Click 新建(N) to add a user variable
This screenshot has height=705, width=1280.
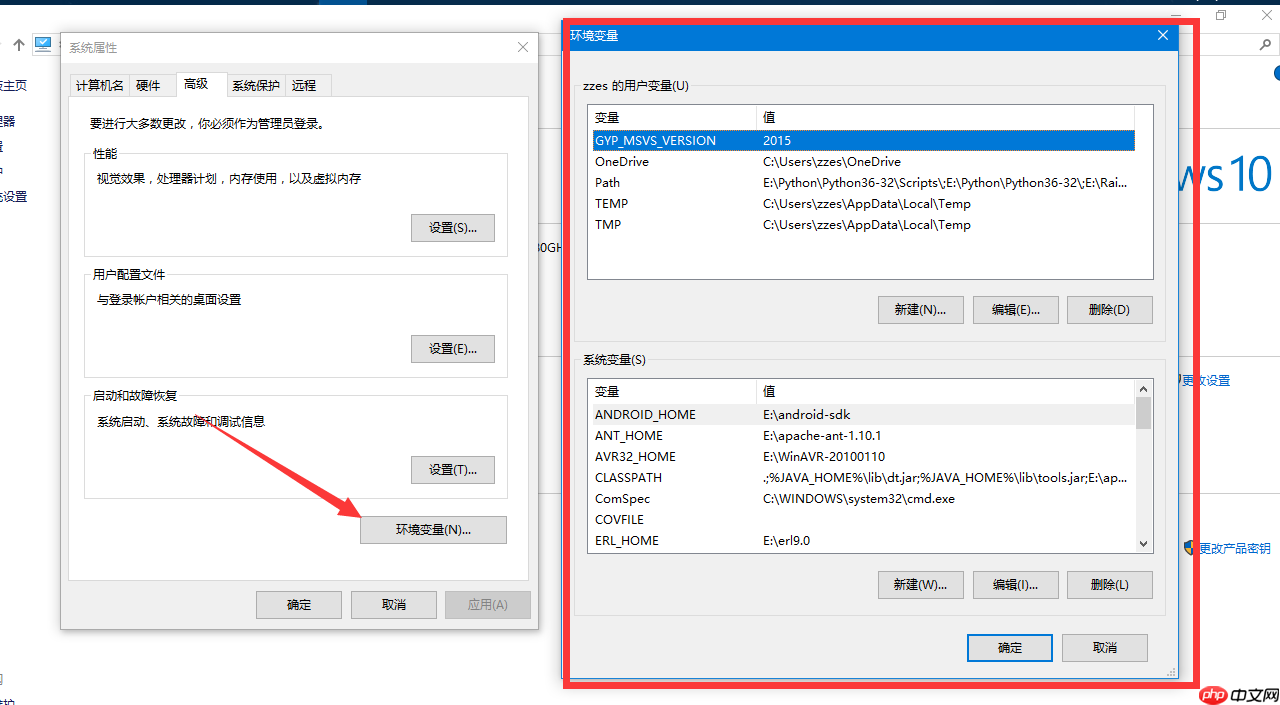tap(920, 309)
